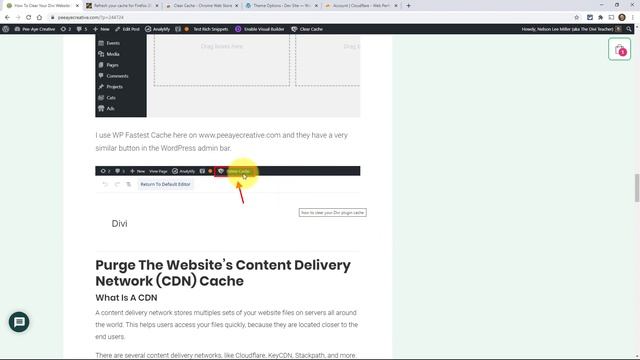Viewport: 640px width, 360px height.
Task: Open the Chrome three-dot menu
Action: click(633, 18)
